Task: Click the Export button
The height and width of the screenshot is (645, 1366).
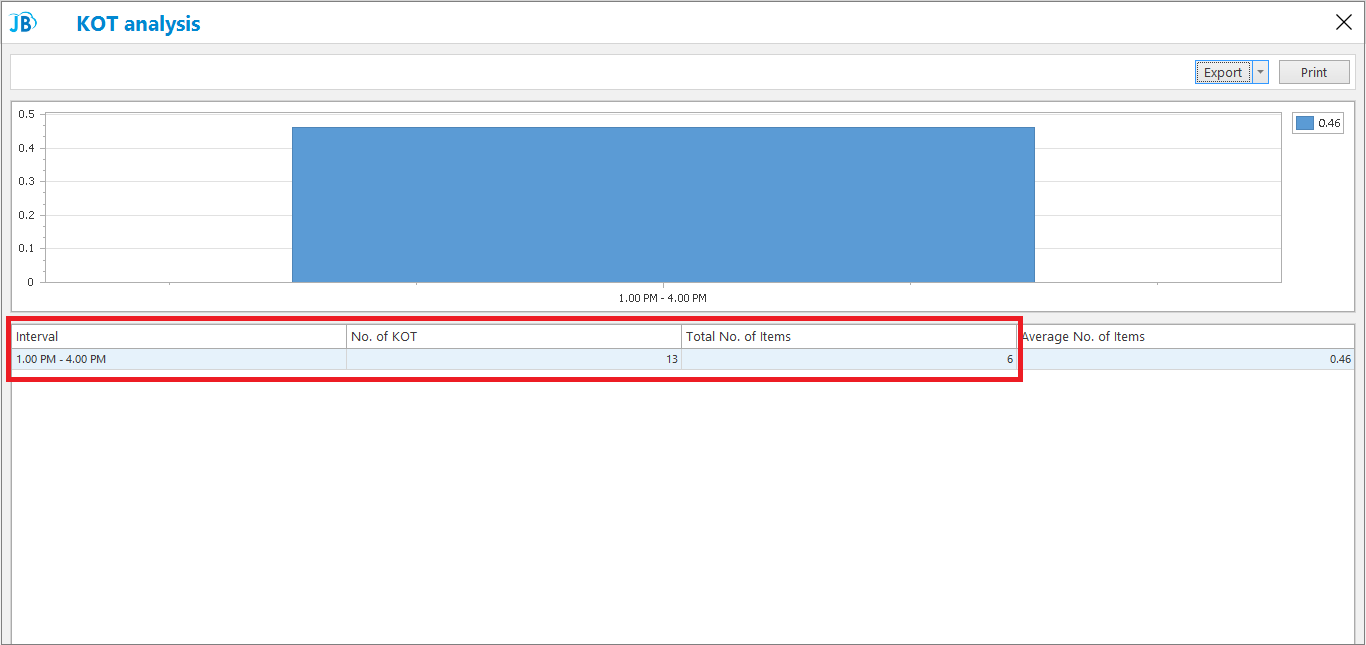Action: (1223, 72)
